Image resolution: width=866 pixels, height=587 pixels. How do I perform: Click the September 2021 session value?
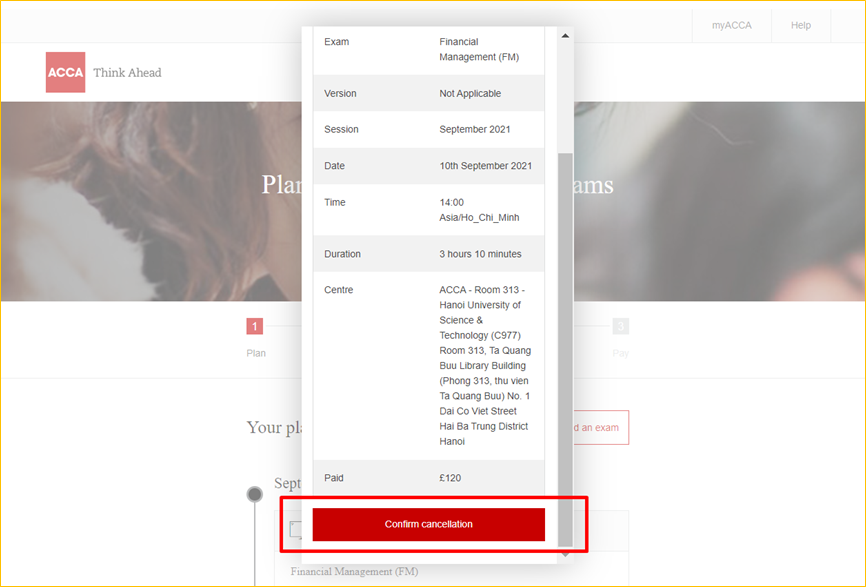click(x=474, y=129)
